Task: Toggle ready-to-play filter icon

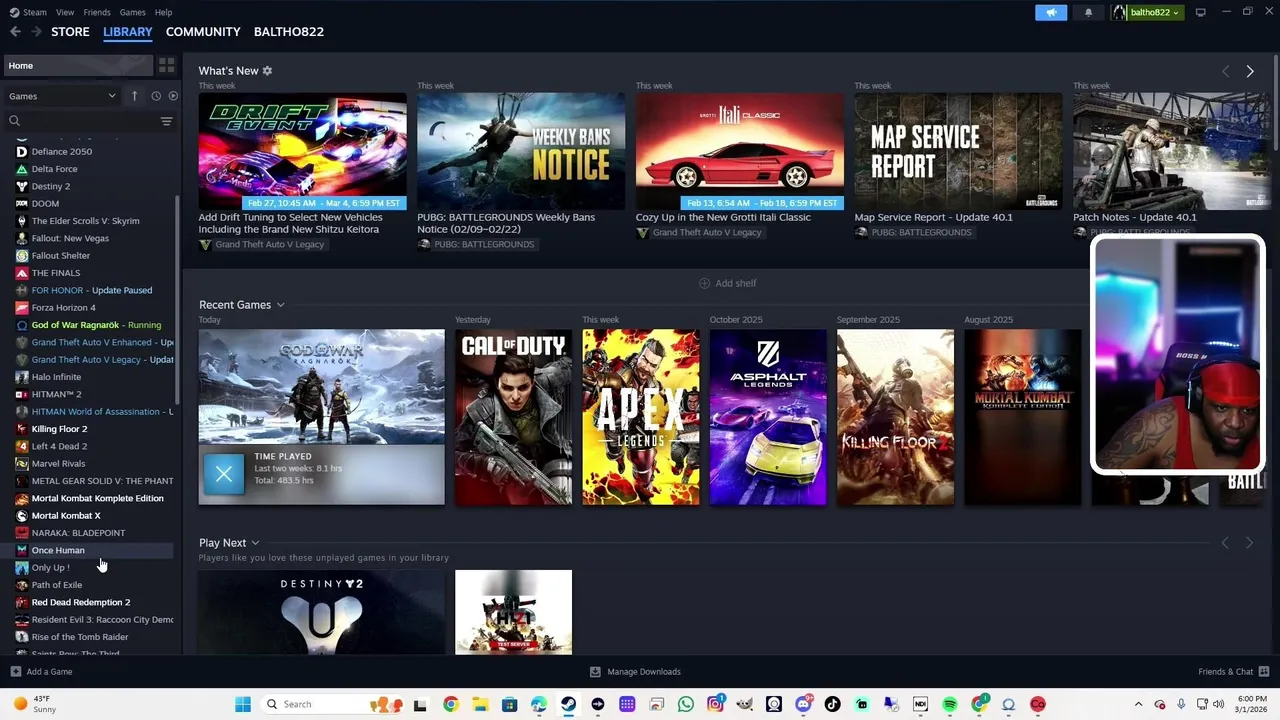Action: tap(173, 96)
